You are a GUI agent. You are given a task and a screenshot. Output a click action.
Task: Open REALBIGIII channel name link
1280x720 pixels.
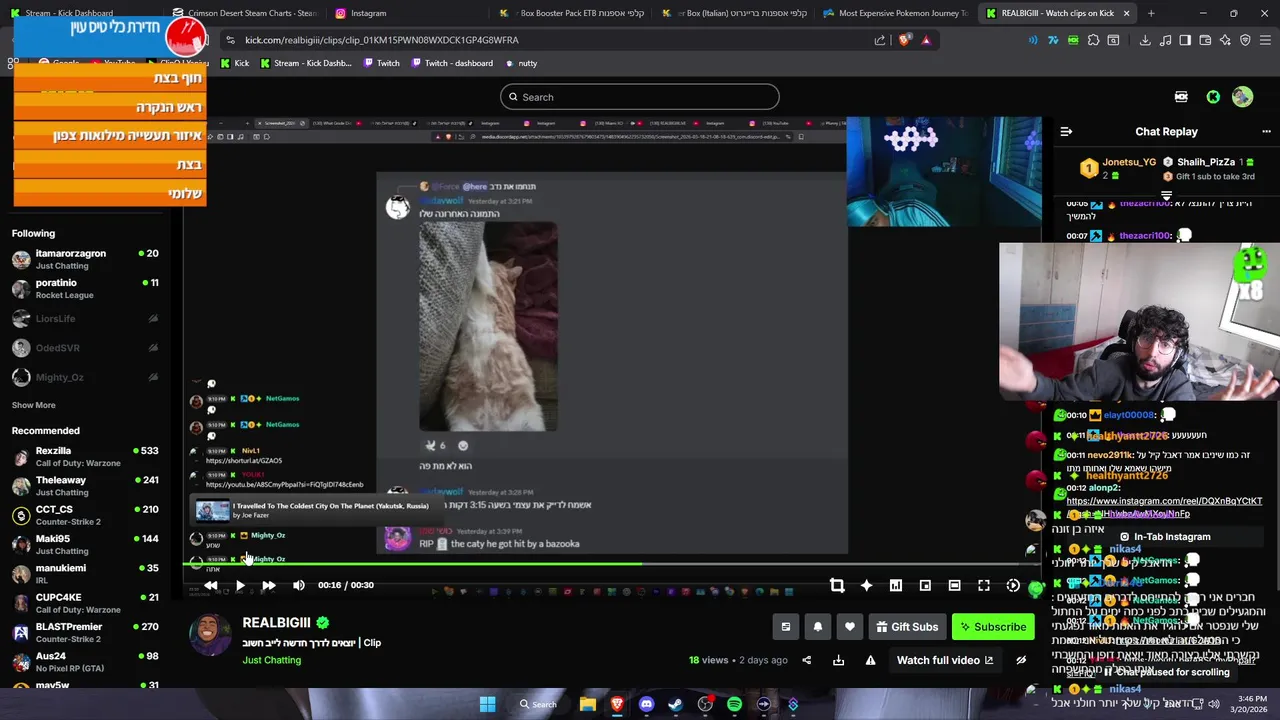277,623
